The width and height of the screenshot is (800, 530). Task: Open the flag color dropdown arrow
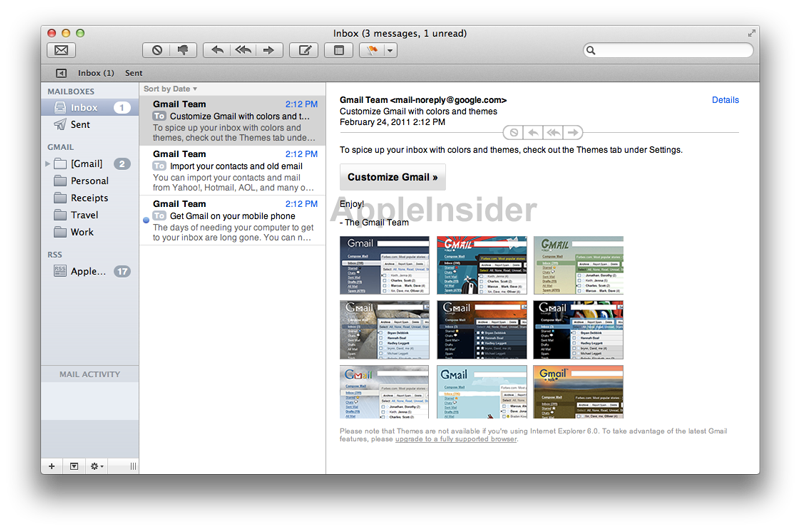tap(390, 50)
